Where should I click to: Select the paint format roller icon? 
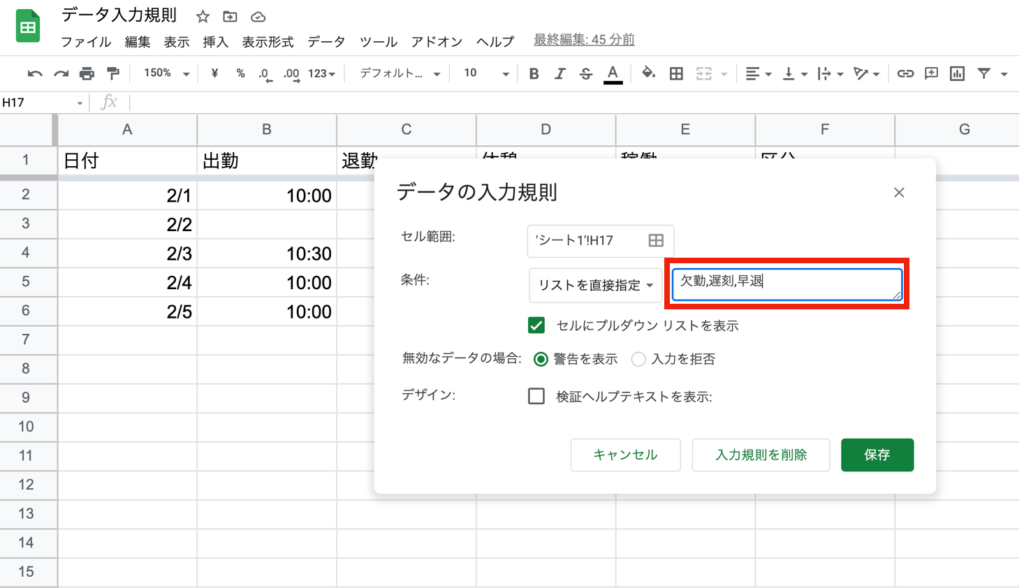113,73
